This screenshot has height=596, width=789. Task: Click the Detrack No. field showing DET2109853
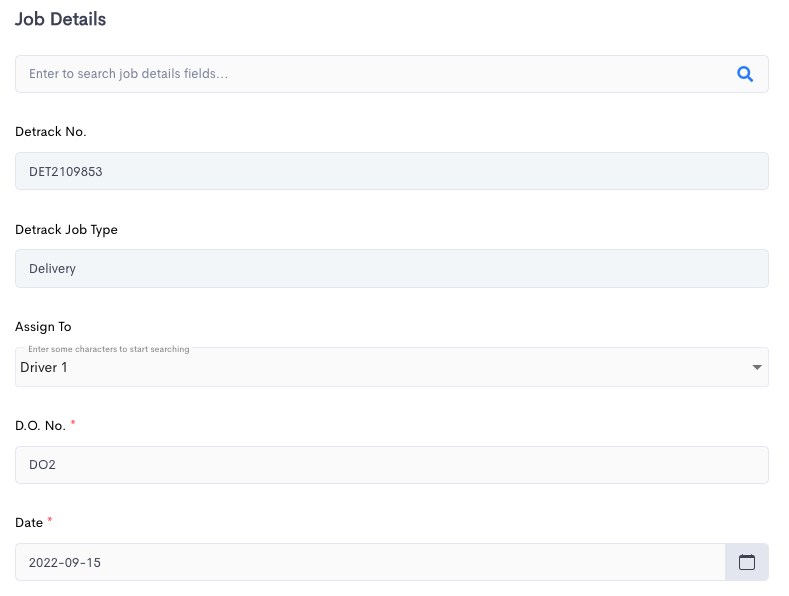point(391,171)
